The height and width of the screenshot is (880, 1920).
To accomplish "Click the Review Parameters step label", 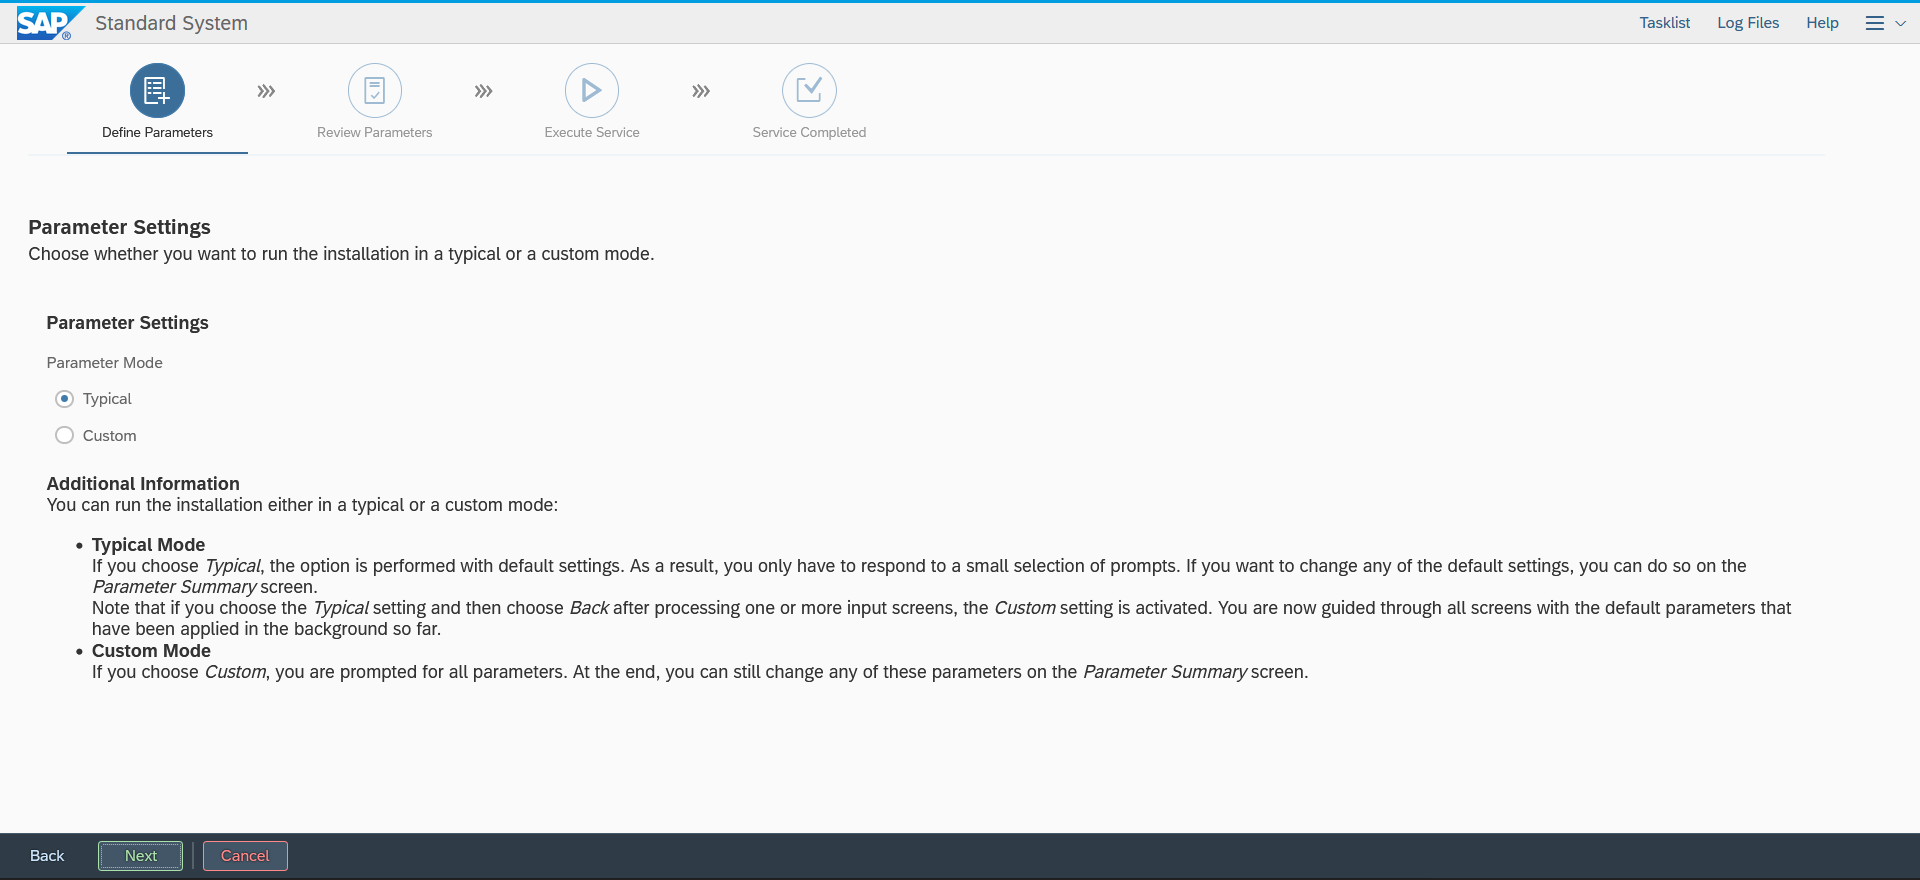I will 375,132.
